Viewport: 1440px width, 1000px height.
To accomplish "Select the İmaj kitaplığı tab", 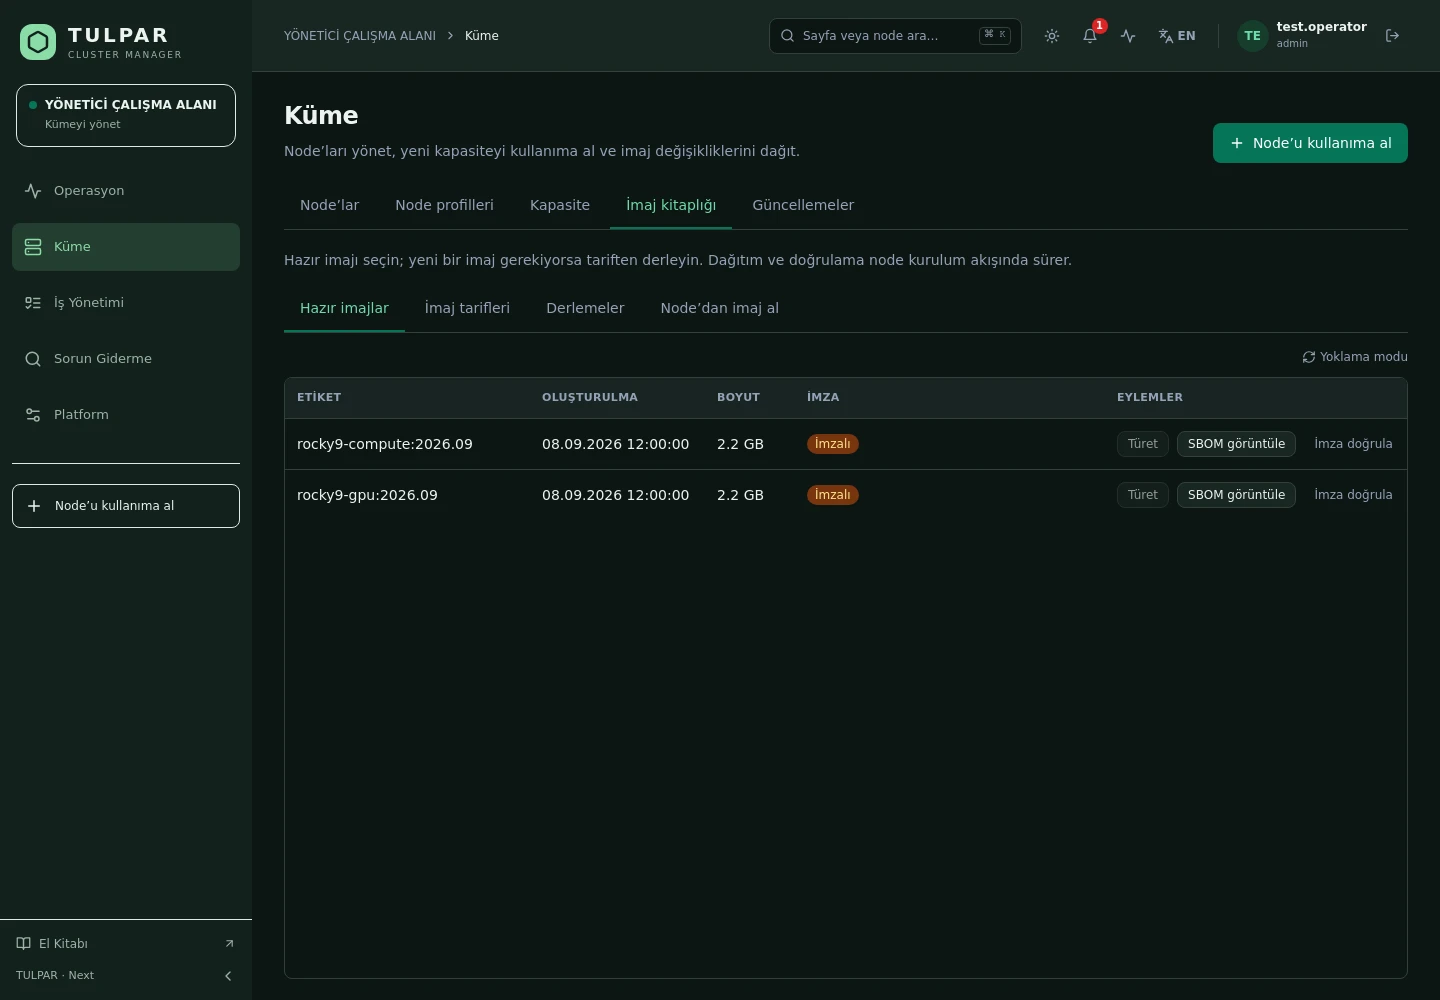I will (671, 205).
